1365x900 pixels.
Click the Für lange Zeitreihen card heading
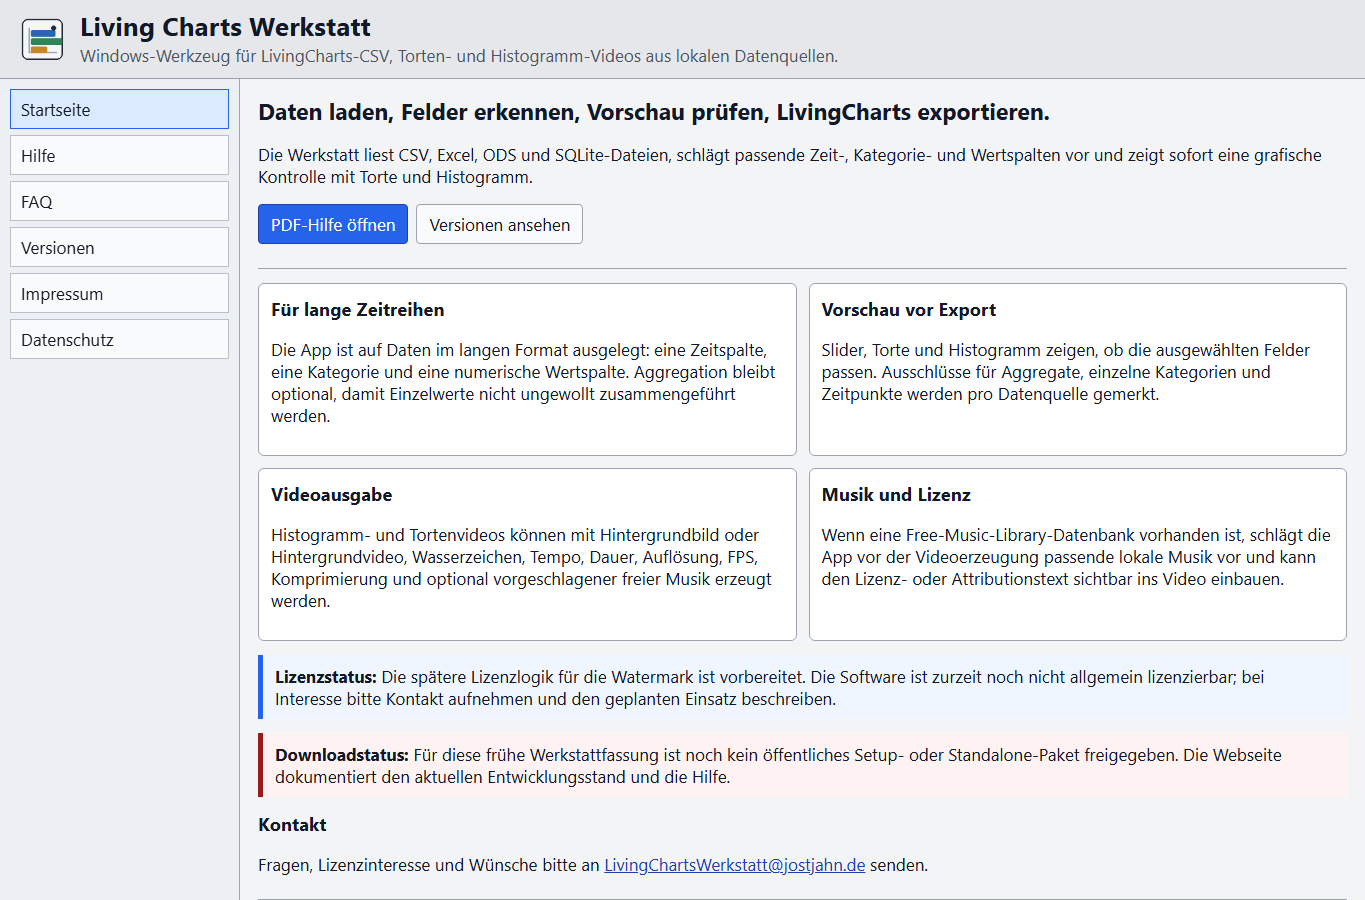tap(357, 310)
